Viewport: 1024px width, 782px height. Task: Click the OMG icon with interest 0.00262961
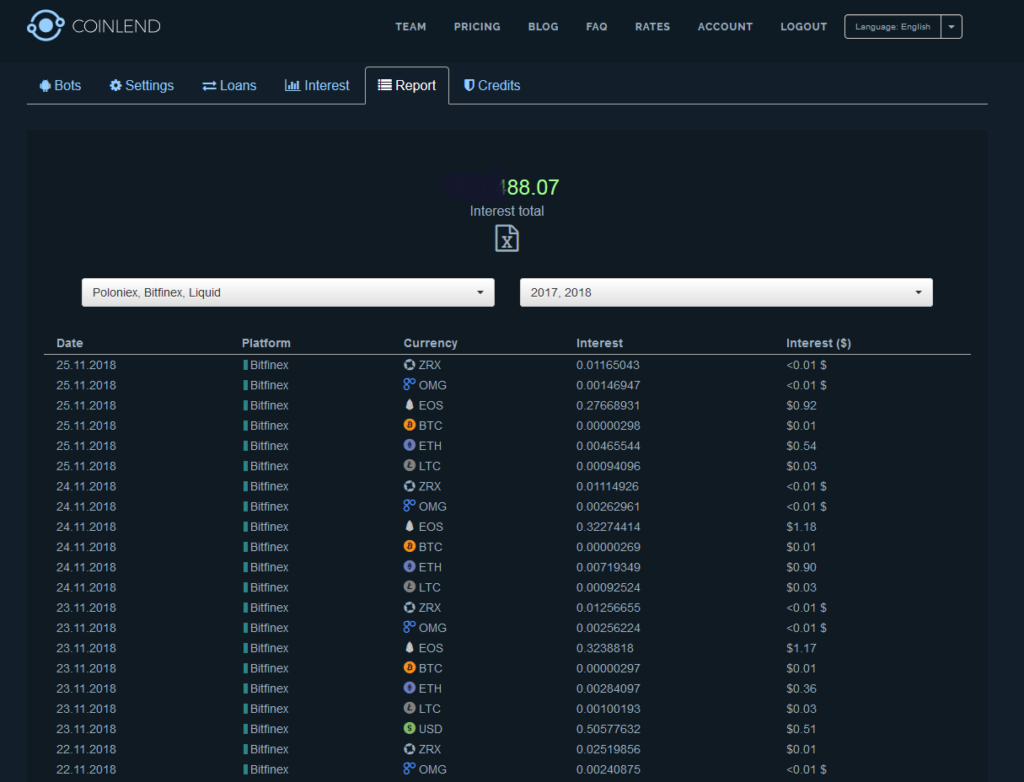click(x=409, y=506)
